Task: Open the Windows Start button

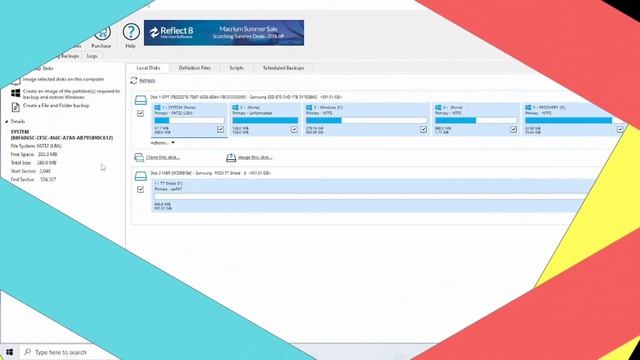Action: pos(9,352)
